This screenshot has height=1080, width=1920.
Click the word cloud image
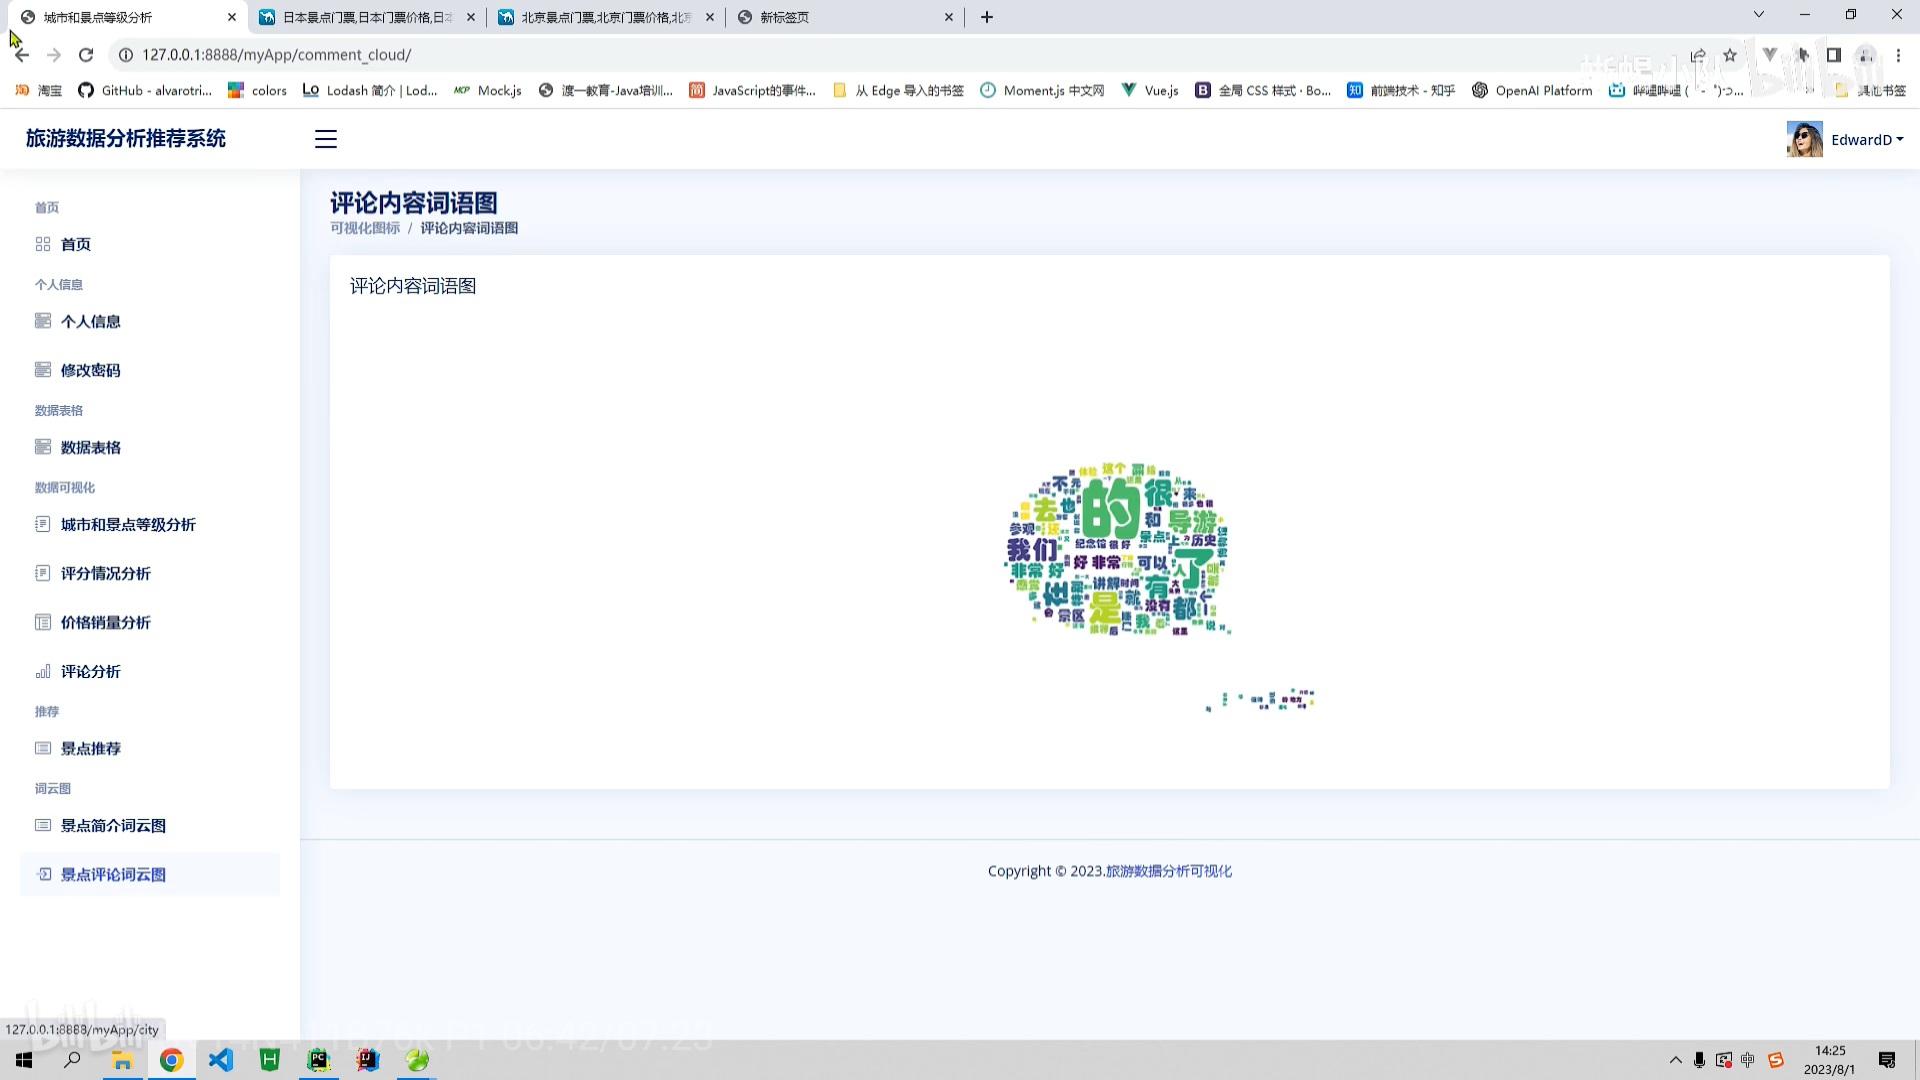pyautogui.click(x=1116, y=550)
